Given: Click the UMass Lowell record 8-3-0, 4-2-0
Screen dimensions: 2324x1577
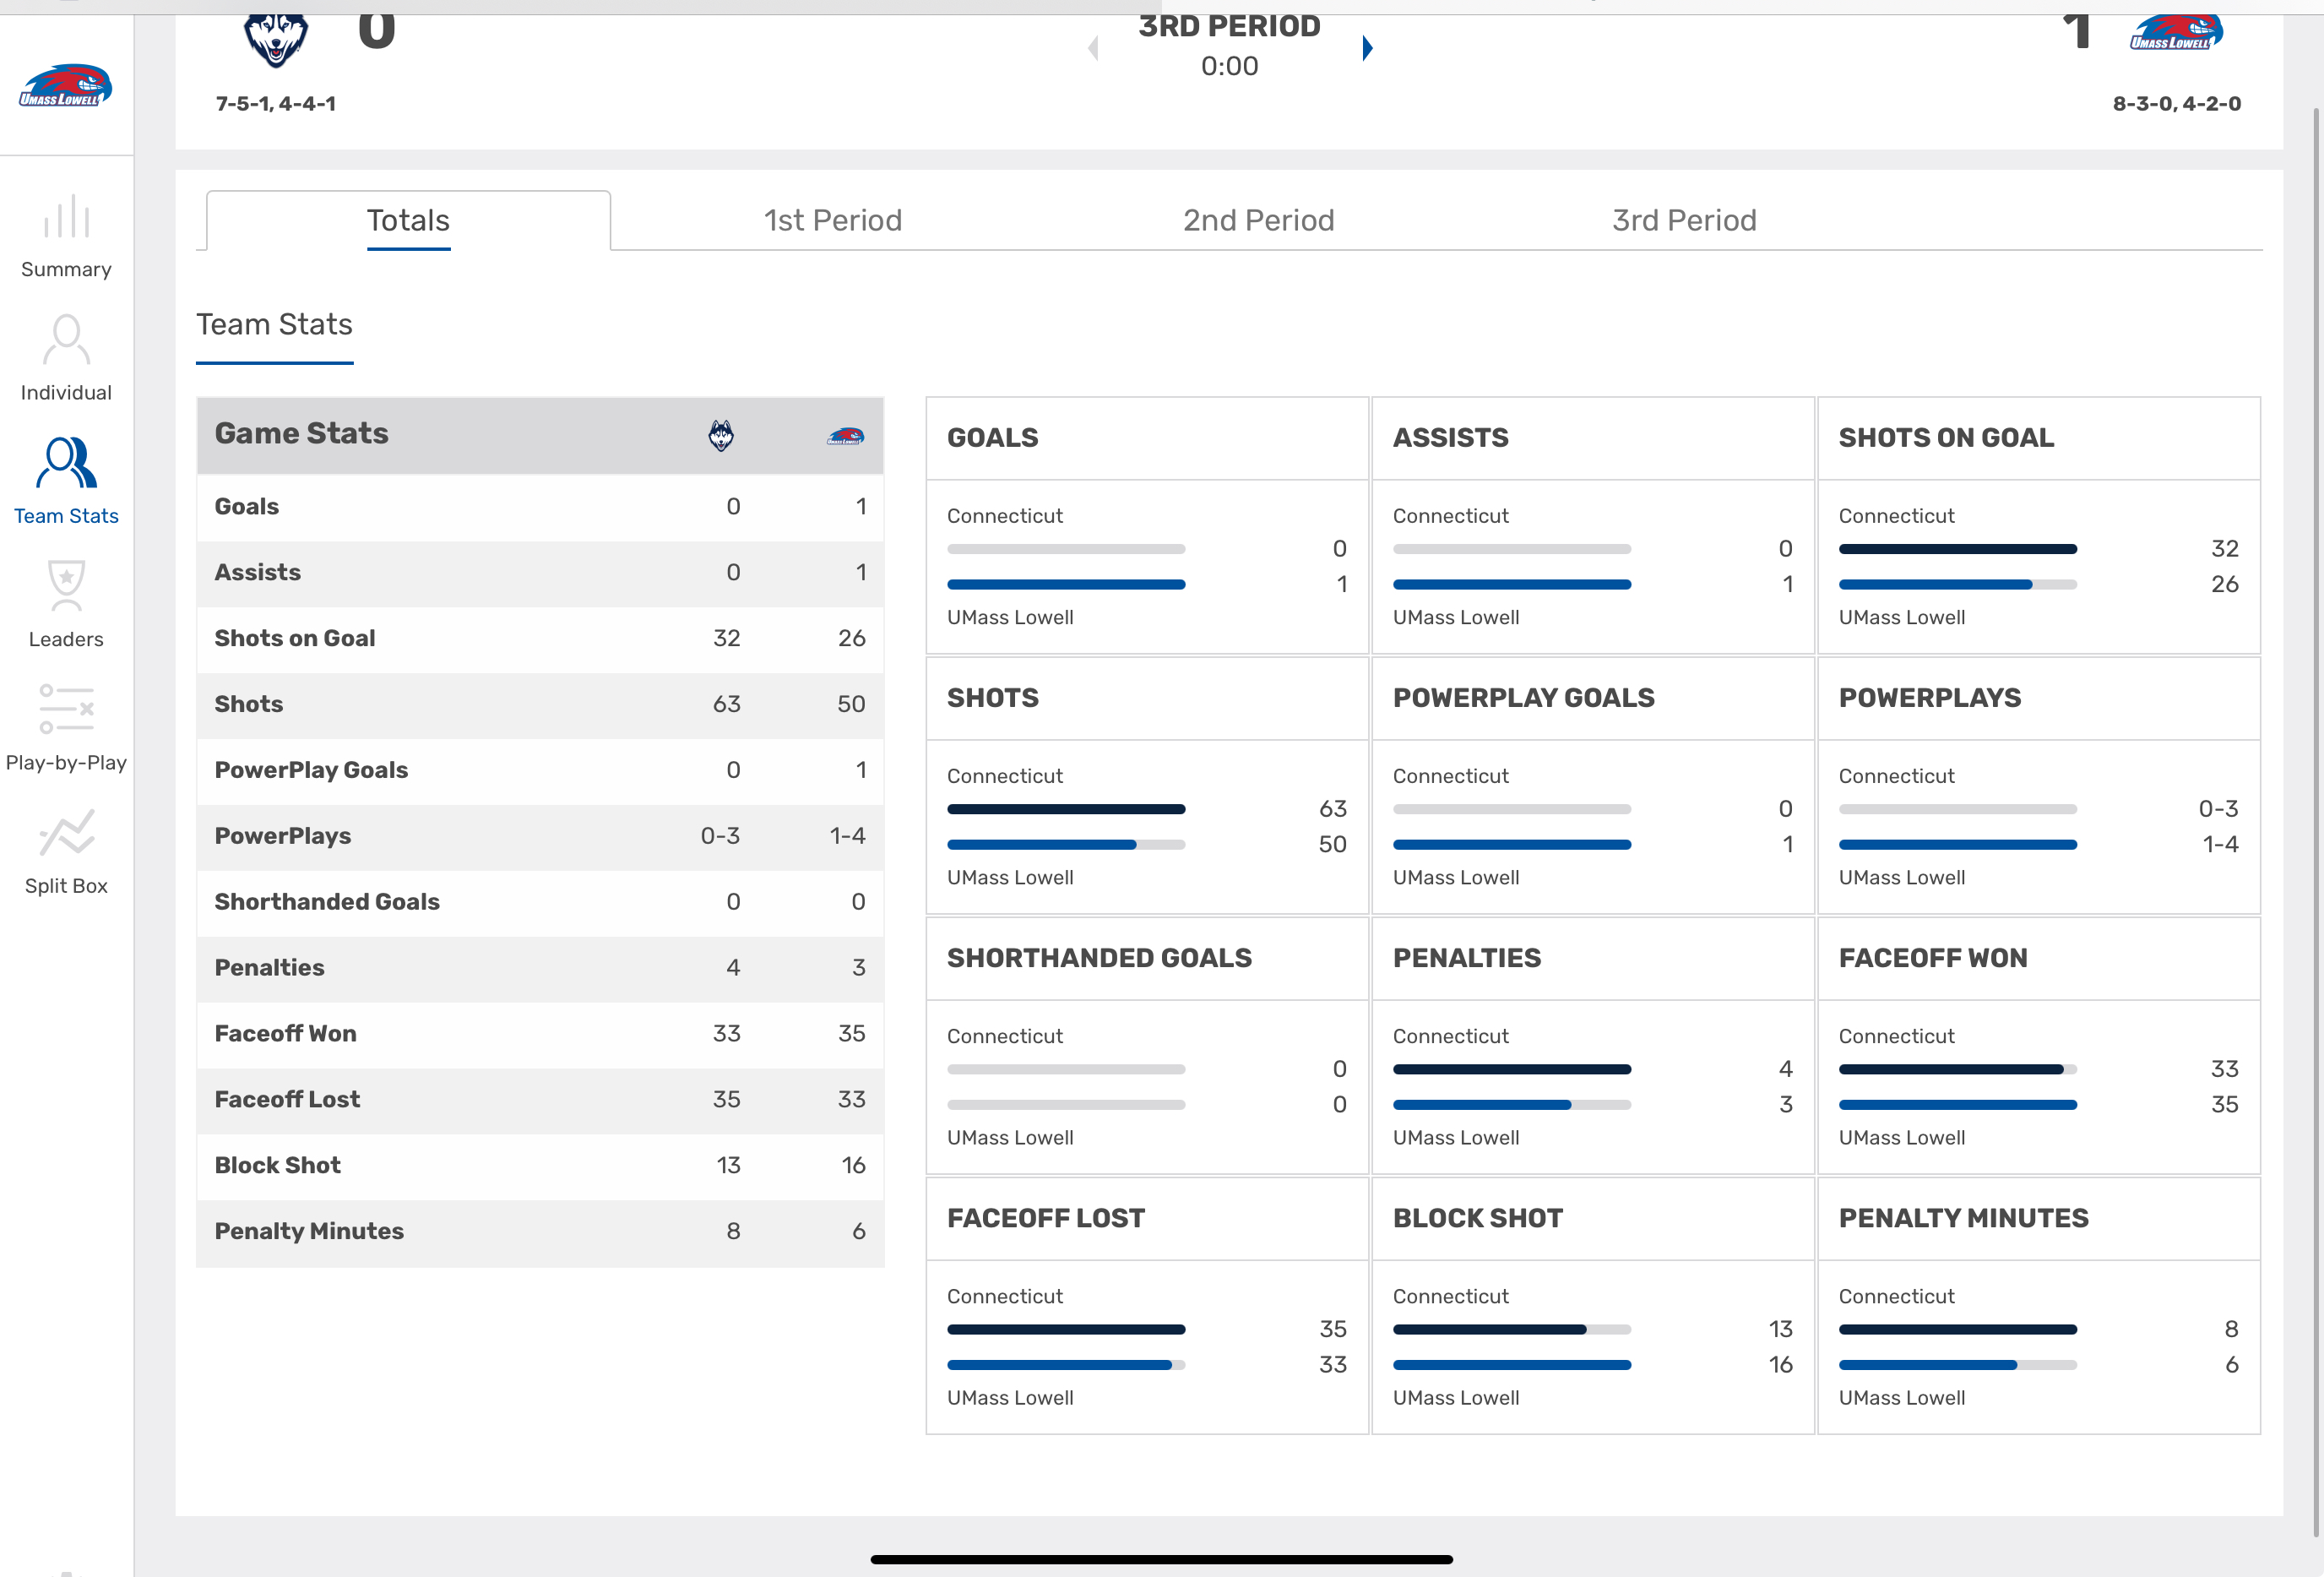Looking at the screenshot, I should tap(2177, 104).
